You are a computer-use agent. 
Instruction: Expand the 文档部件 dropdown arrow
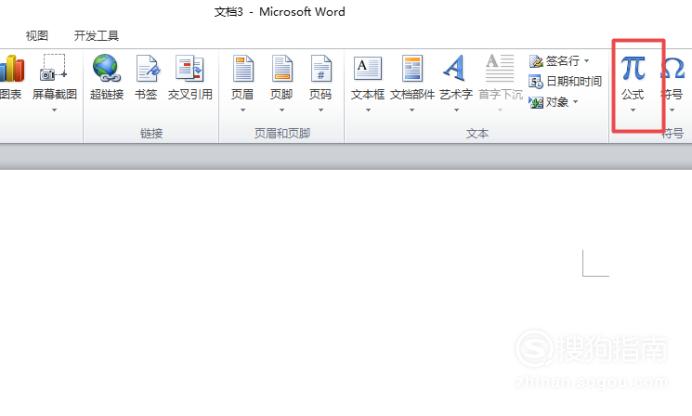point(412,110)
